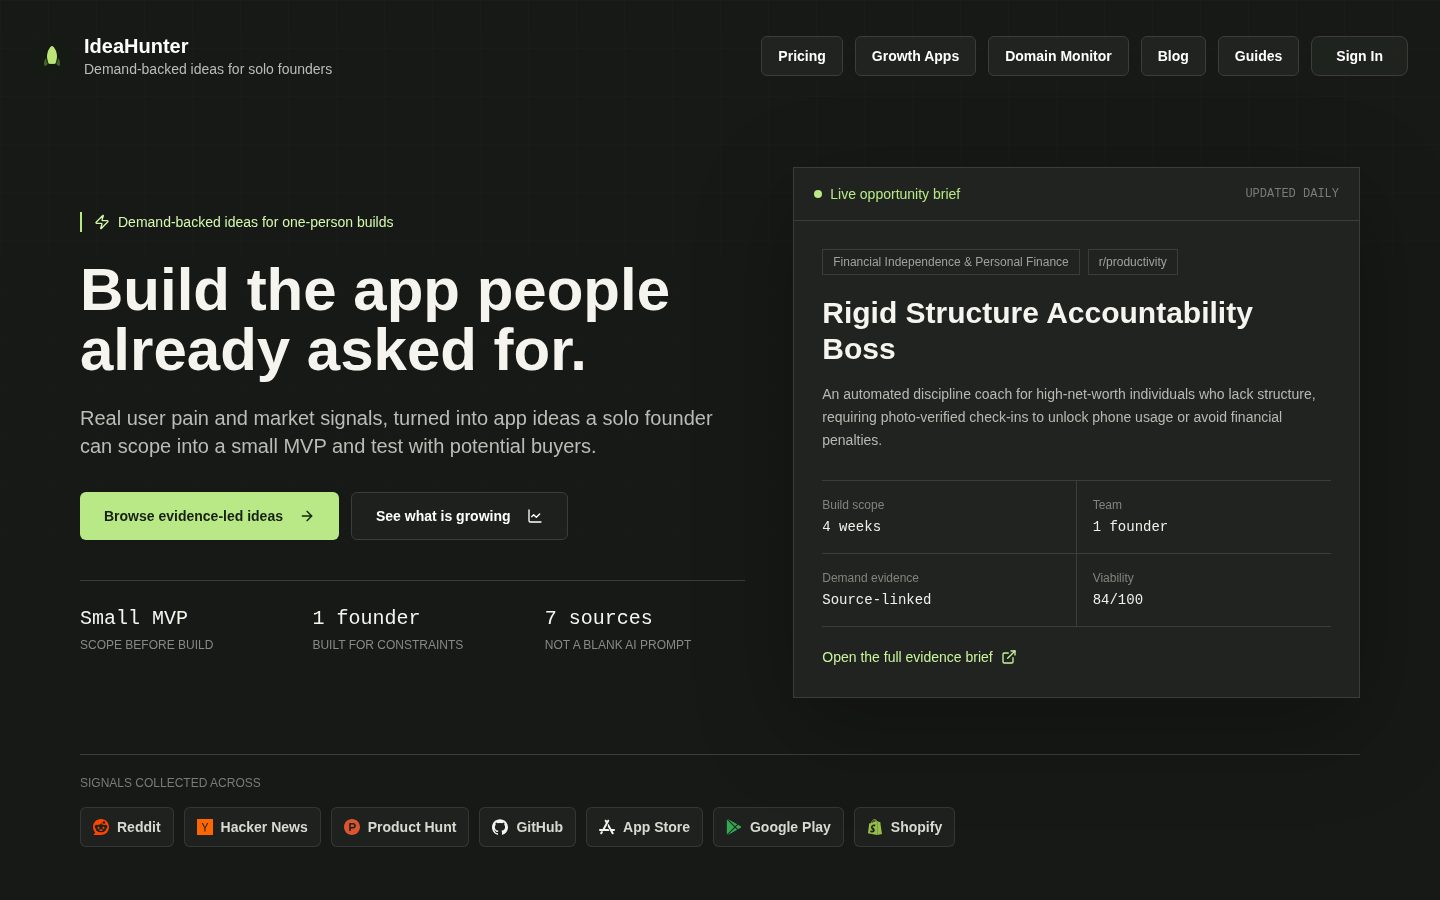Click the external link icon beside evidence brief
1440x900 pixels.
tap(1009, 657)
